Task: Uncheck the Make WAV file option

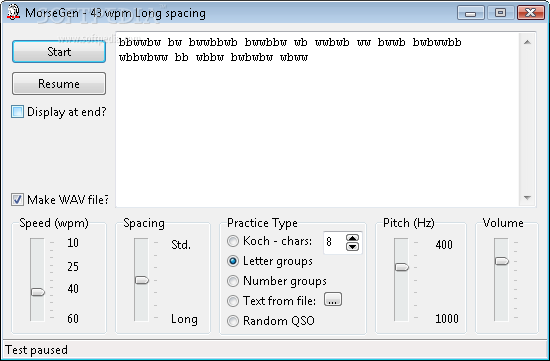Action: [18, 200]
